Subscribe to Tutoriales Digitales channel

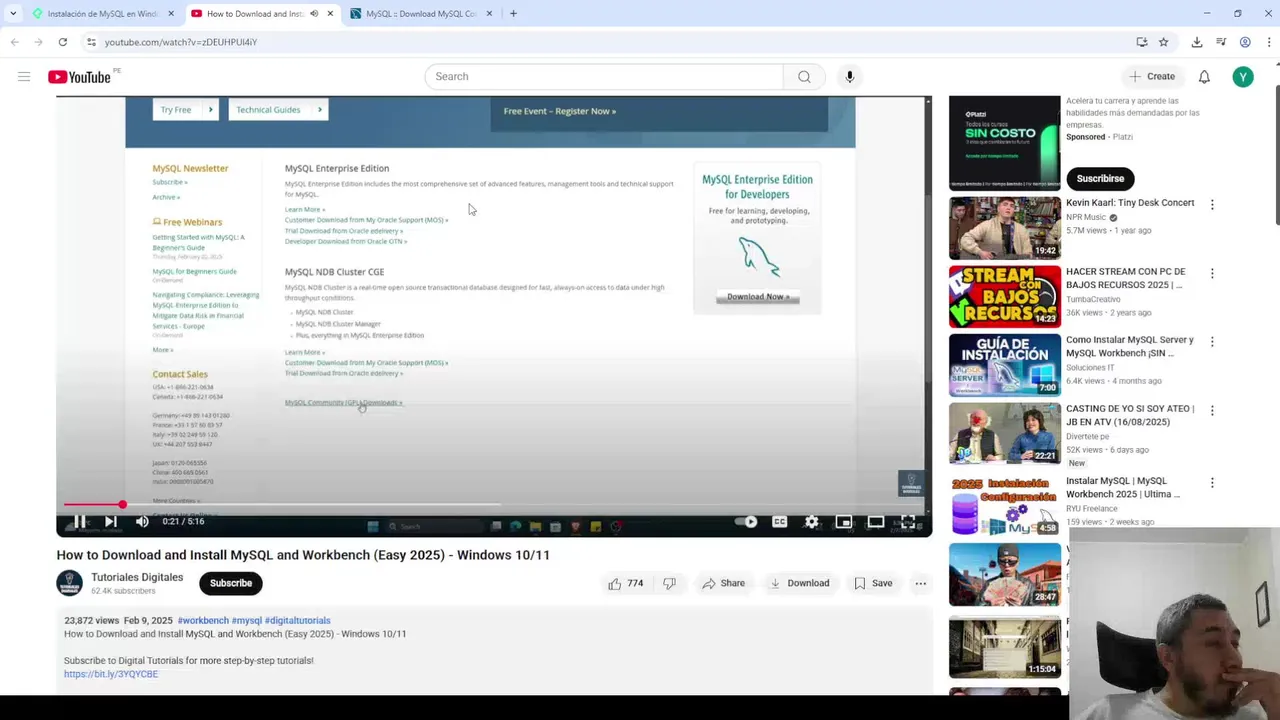[231, 583]
